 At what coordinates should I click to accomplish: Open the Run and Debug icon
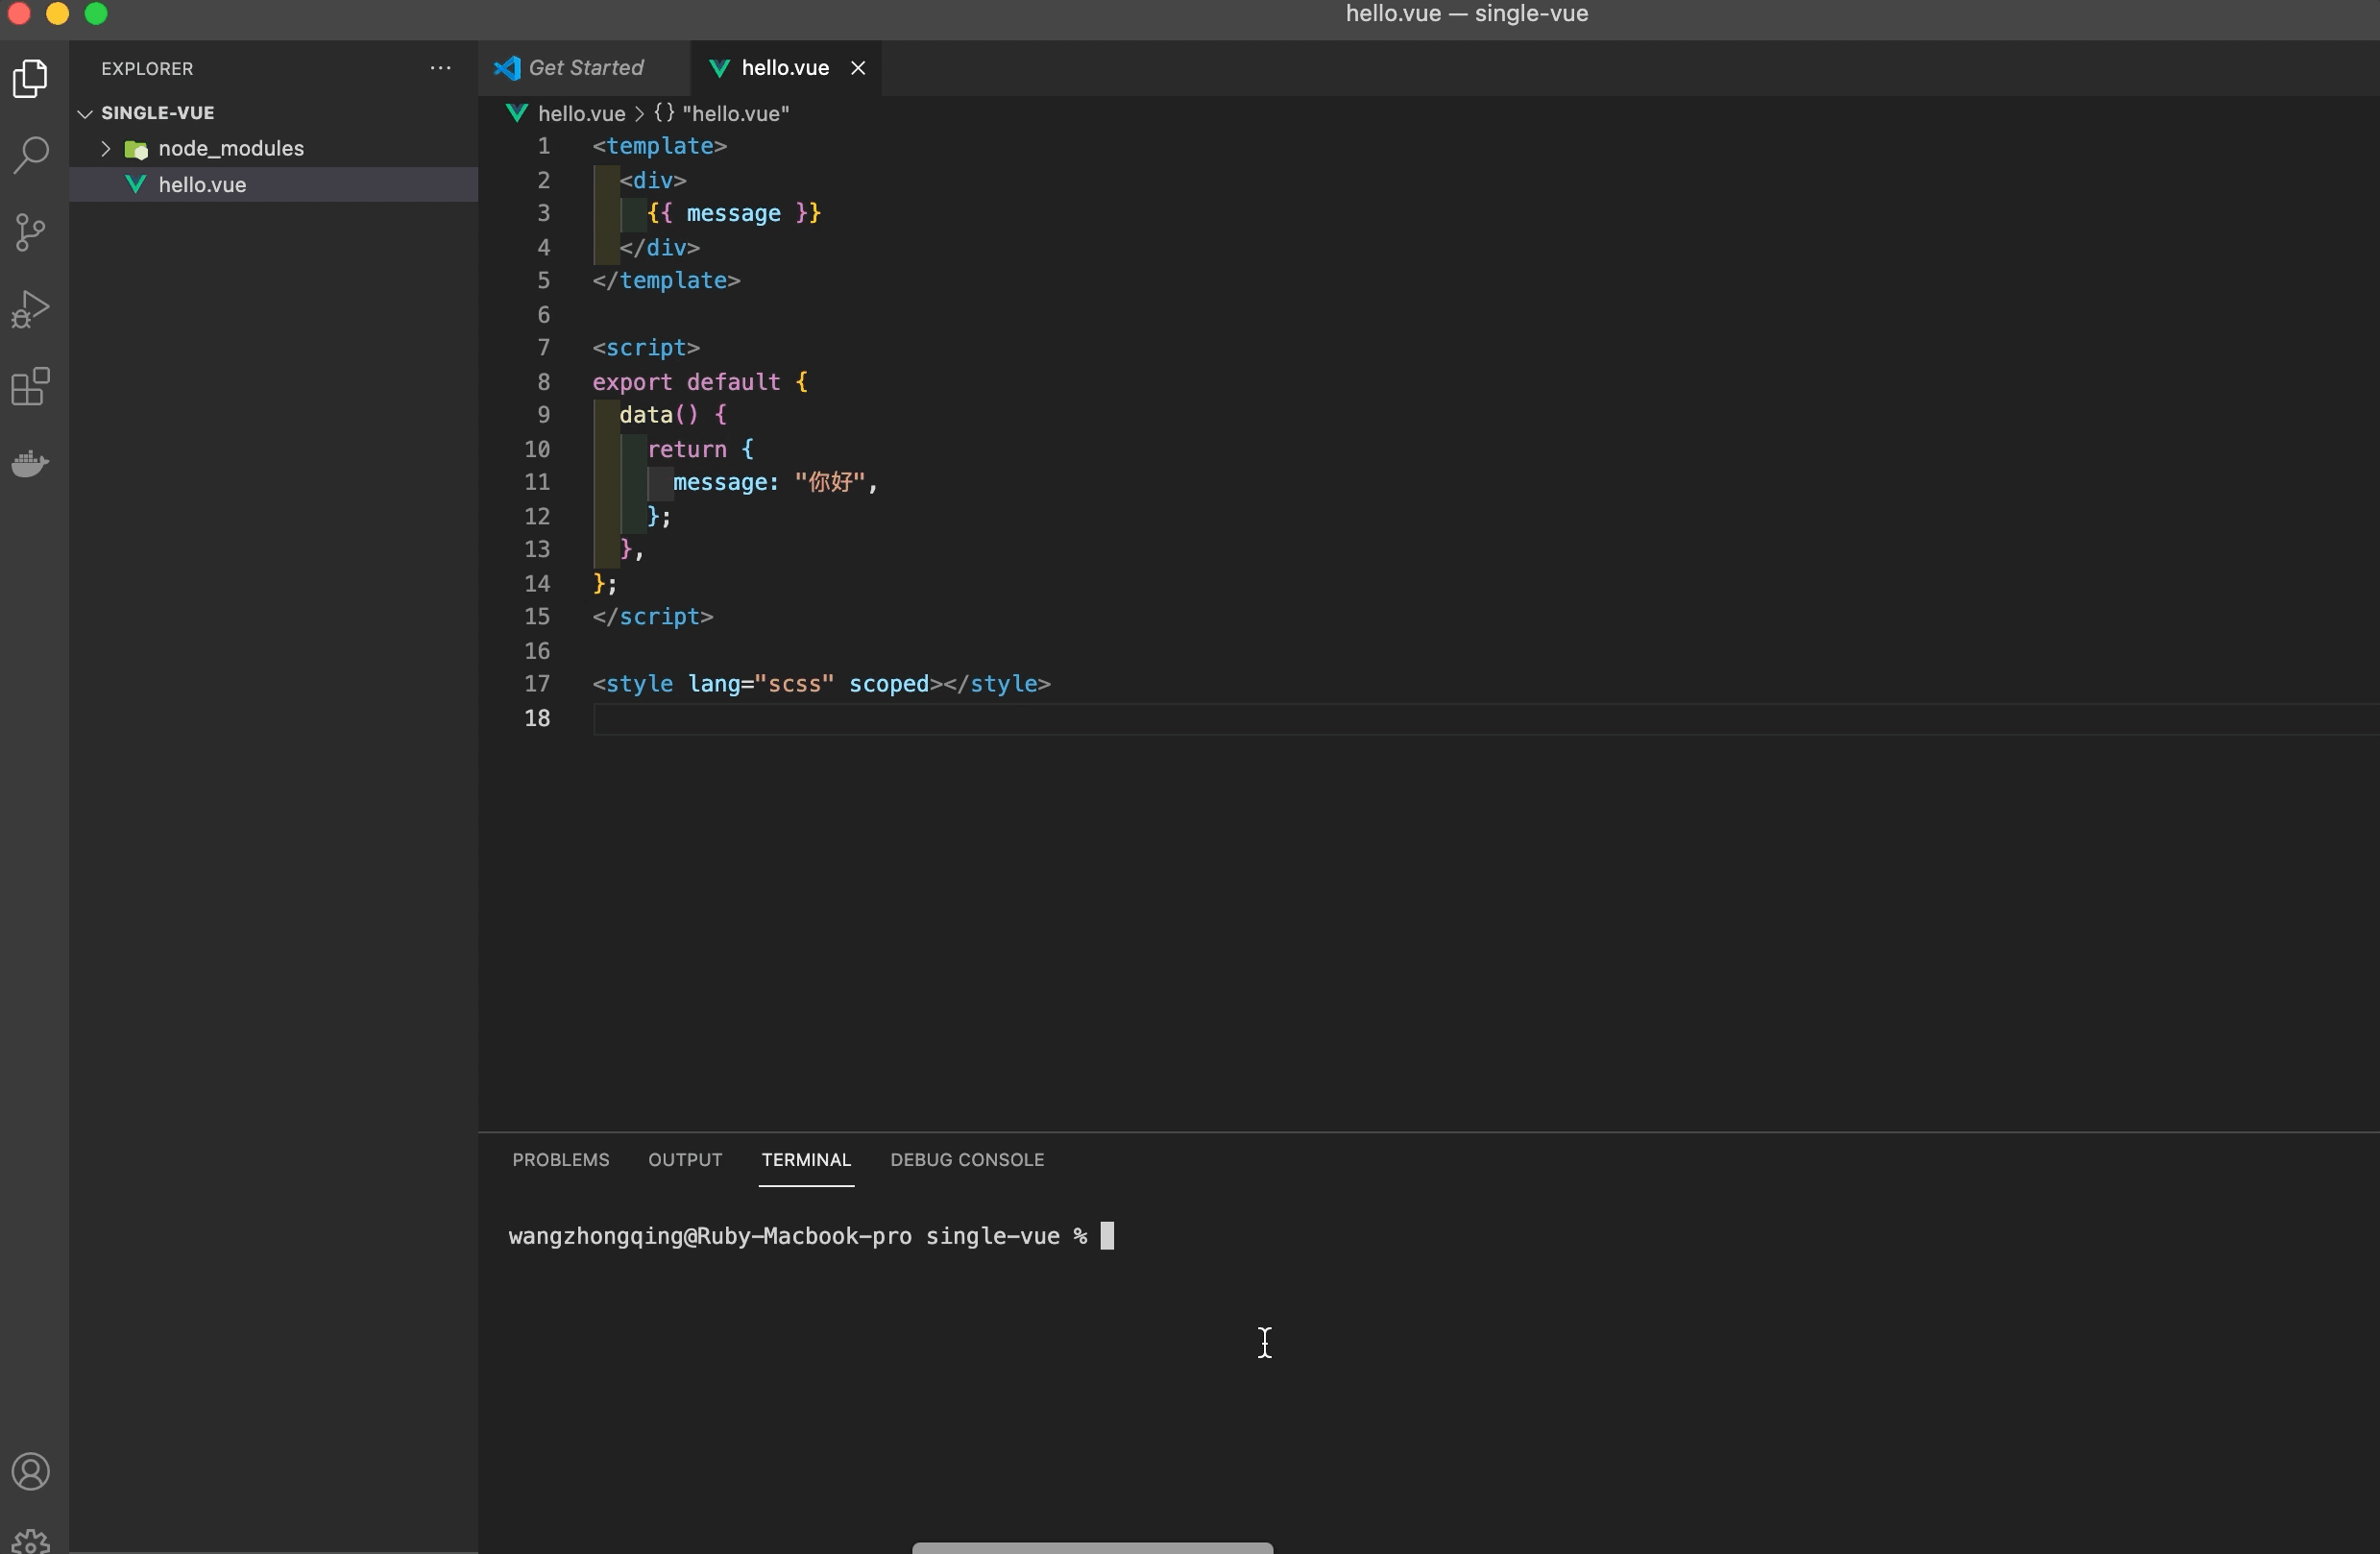[32, 308]
